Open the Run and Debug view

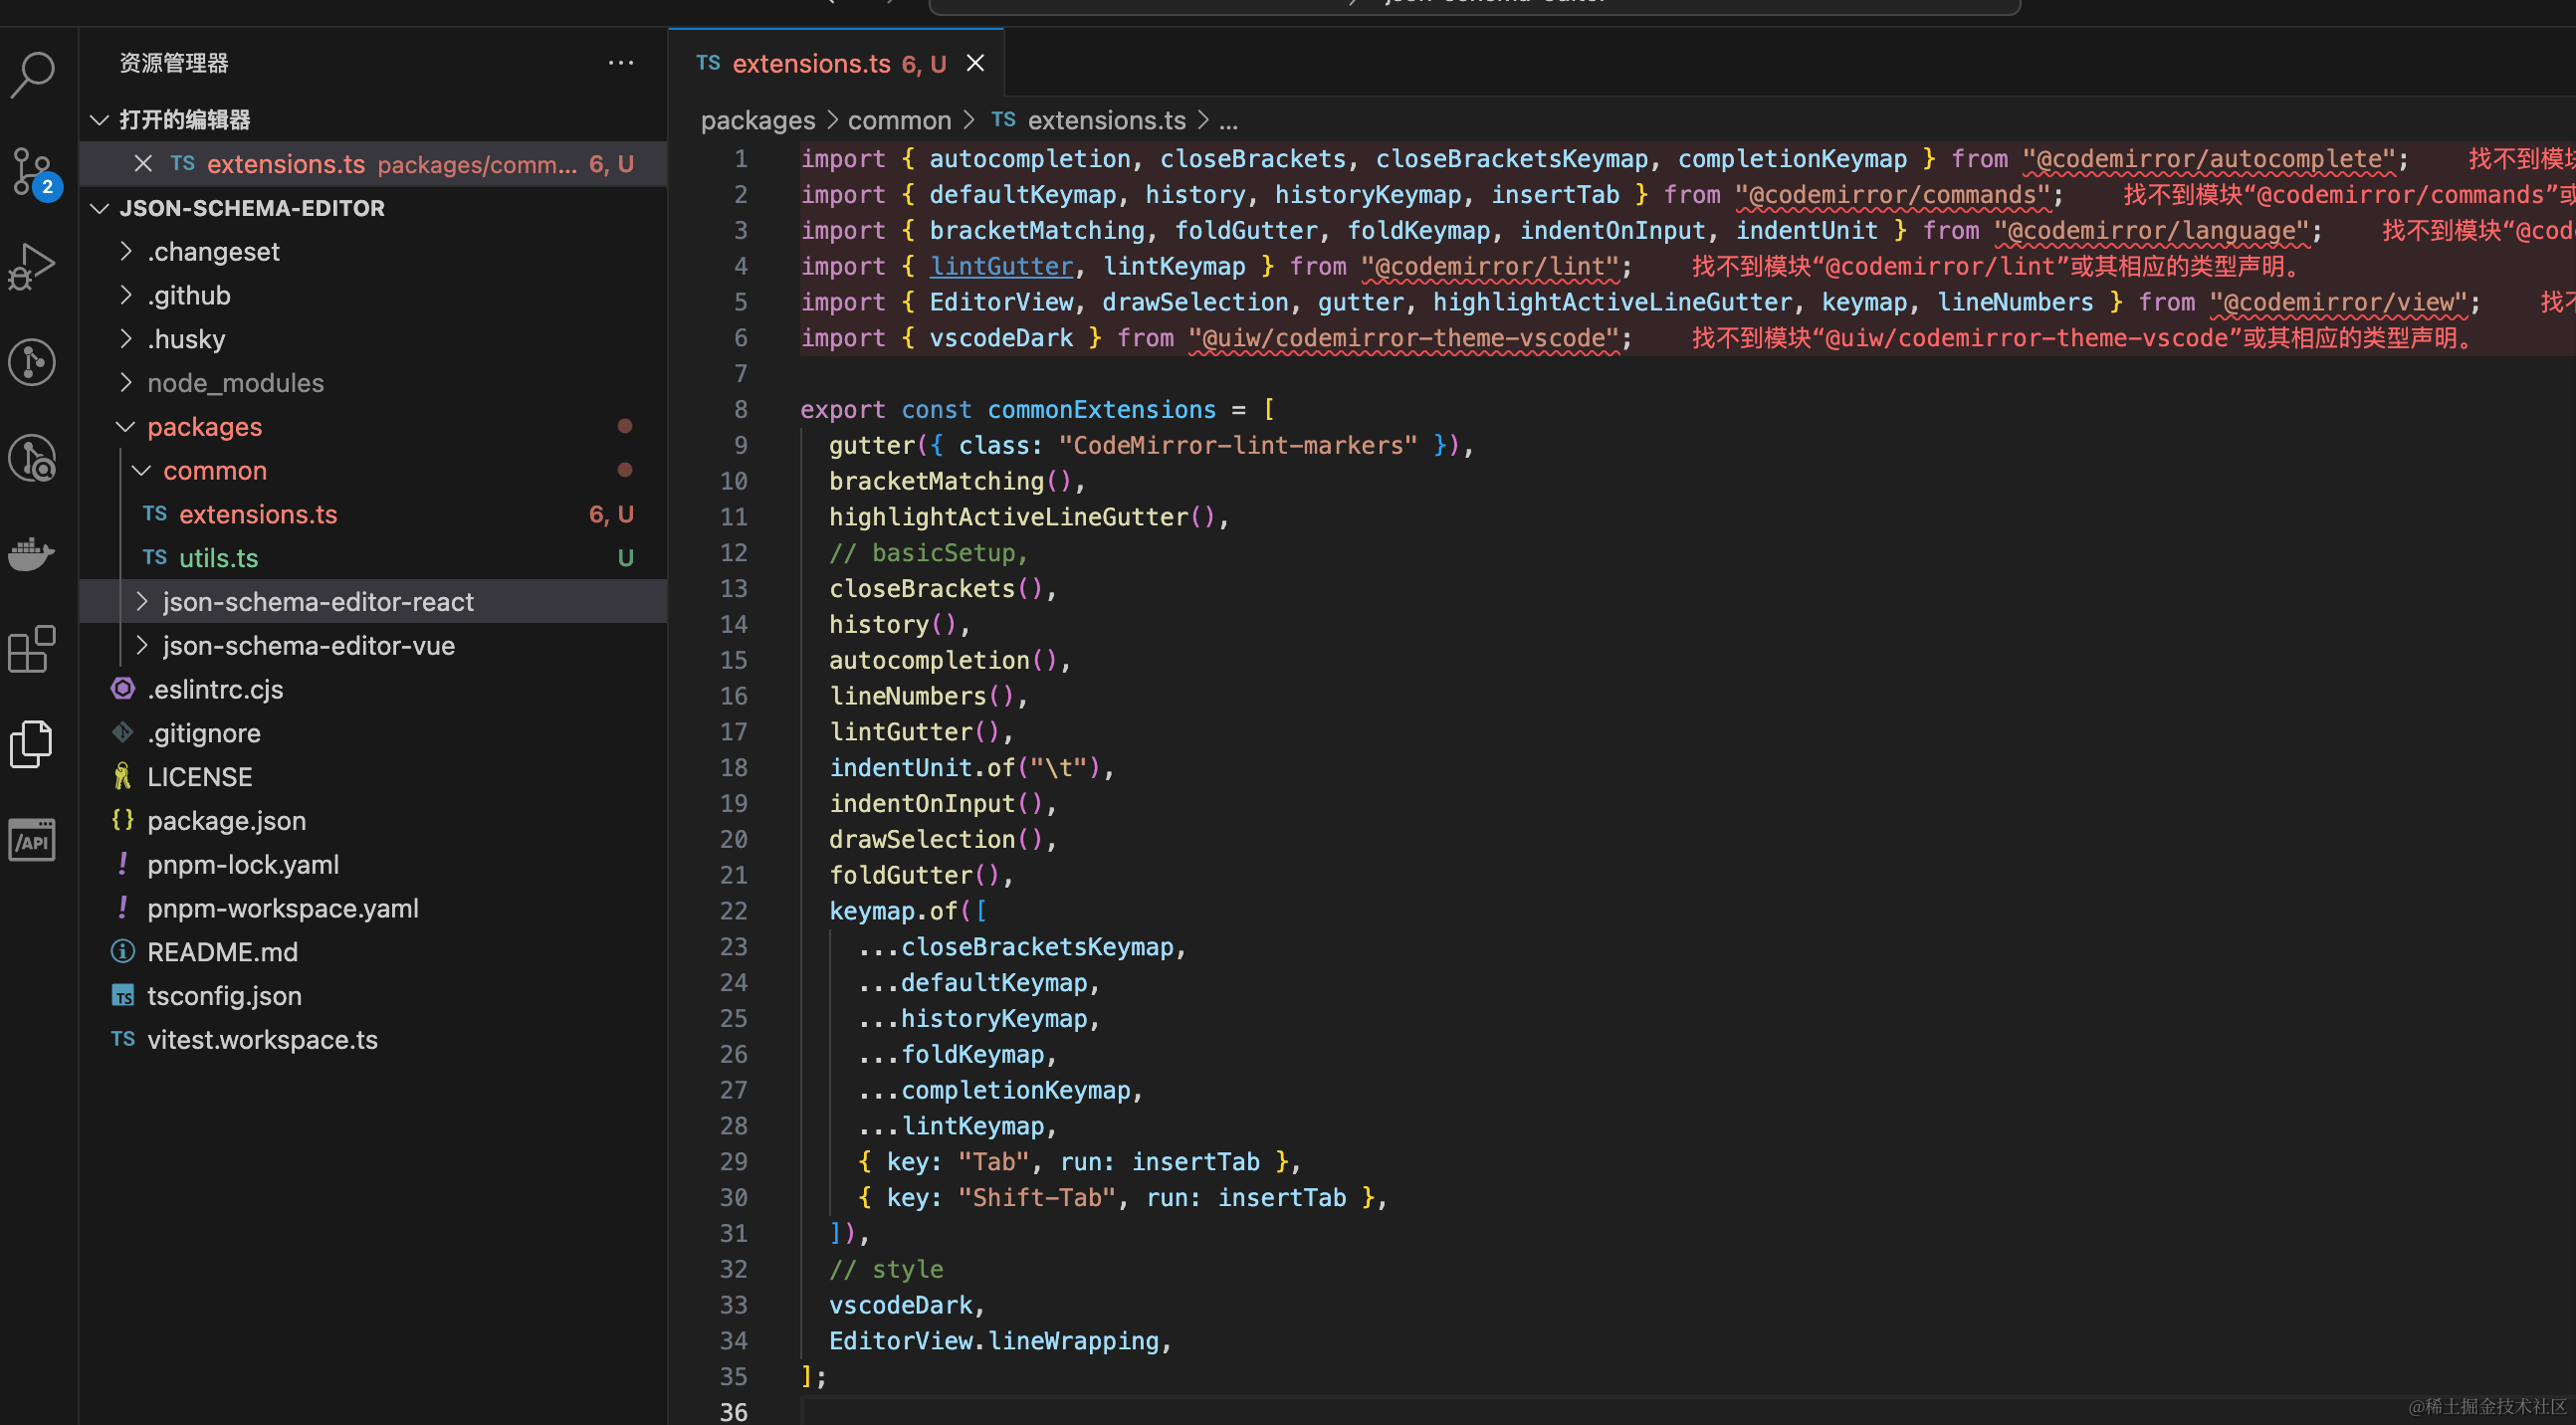[33, 266]
